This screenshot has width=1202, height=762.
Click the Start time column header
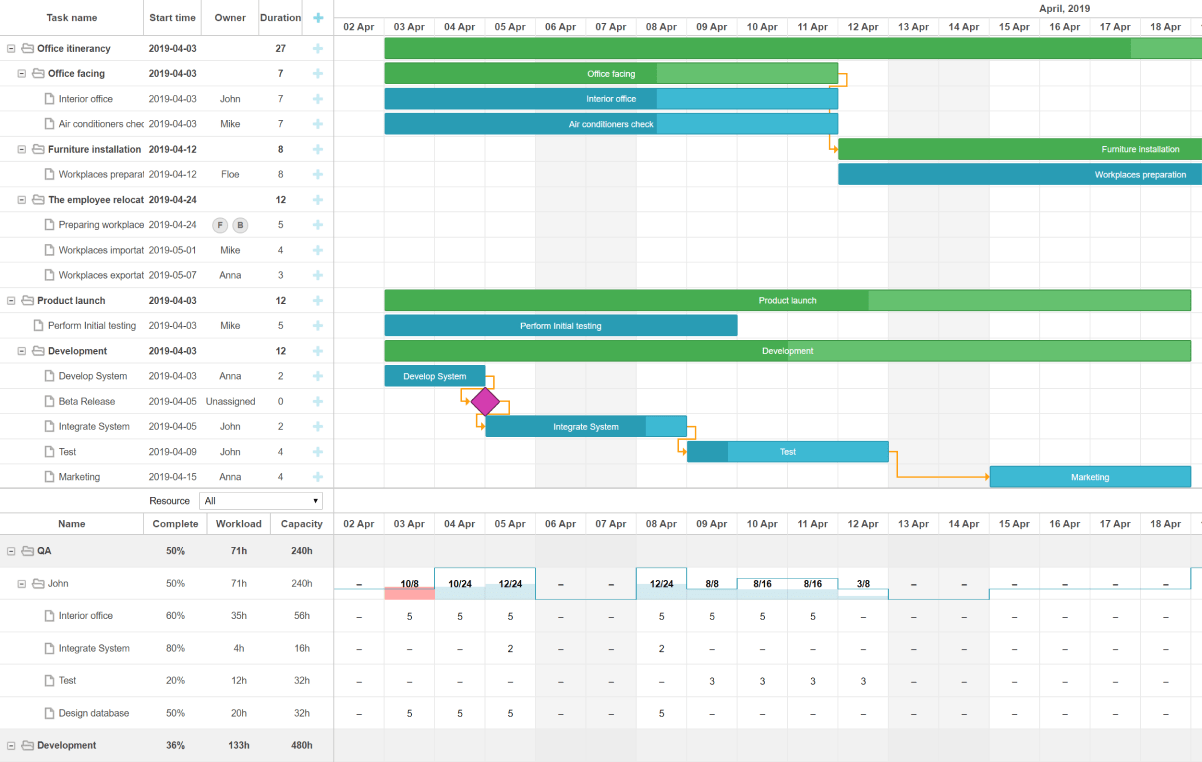pos(172,17)
